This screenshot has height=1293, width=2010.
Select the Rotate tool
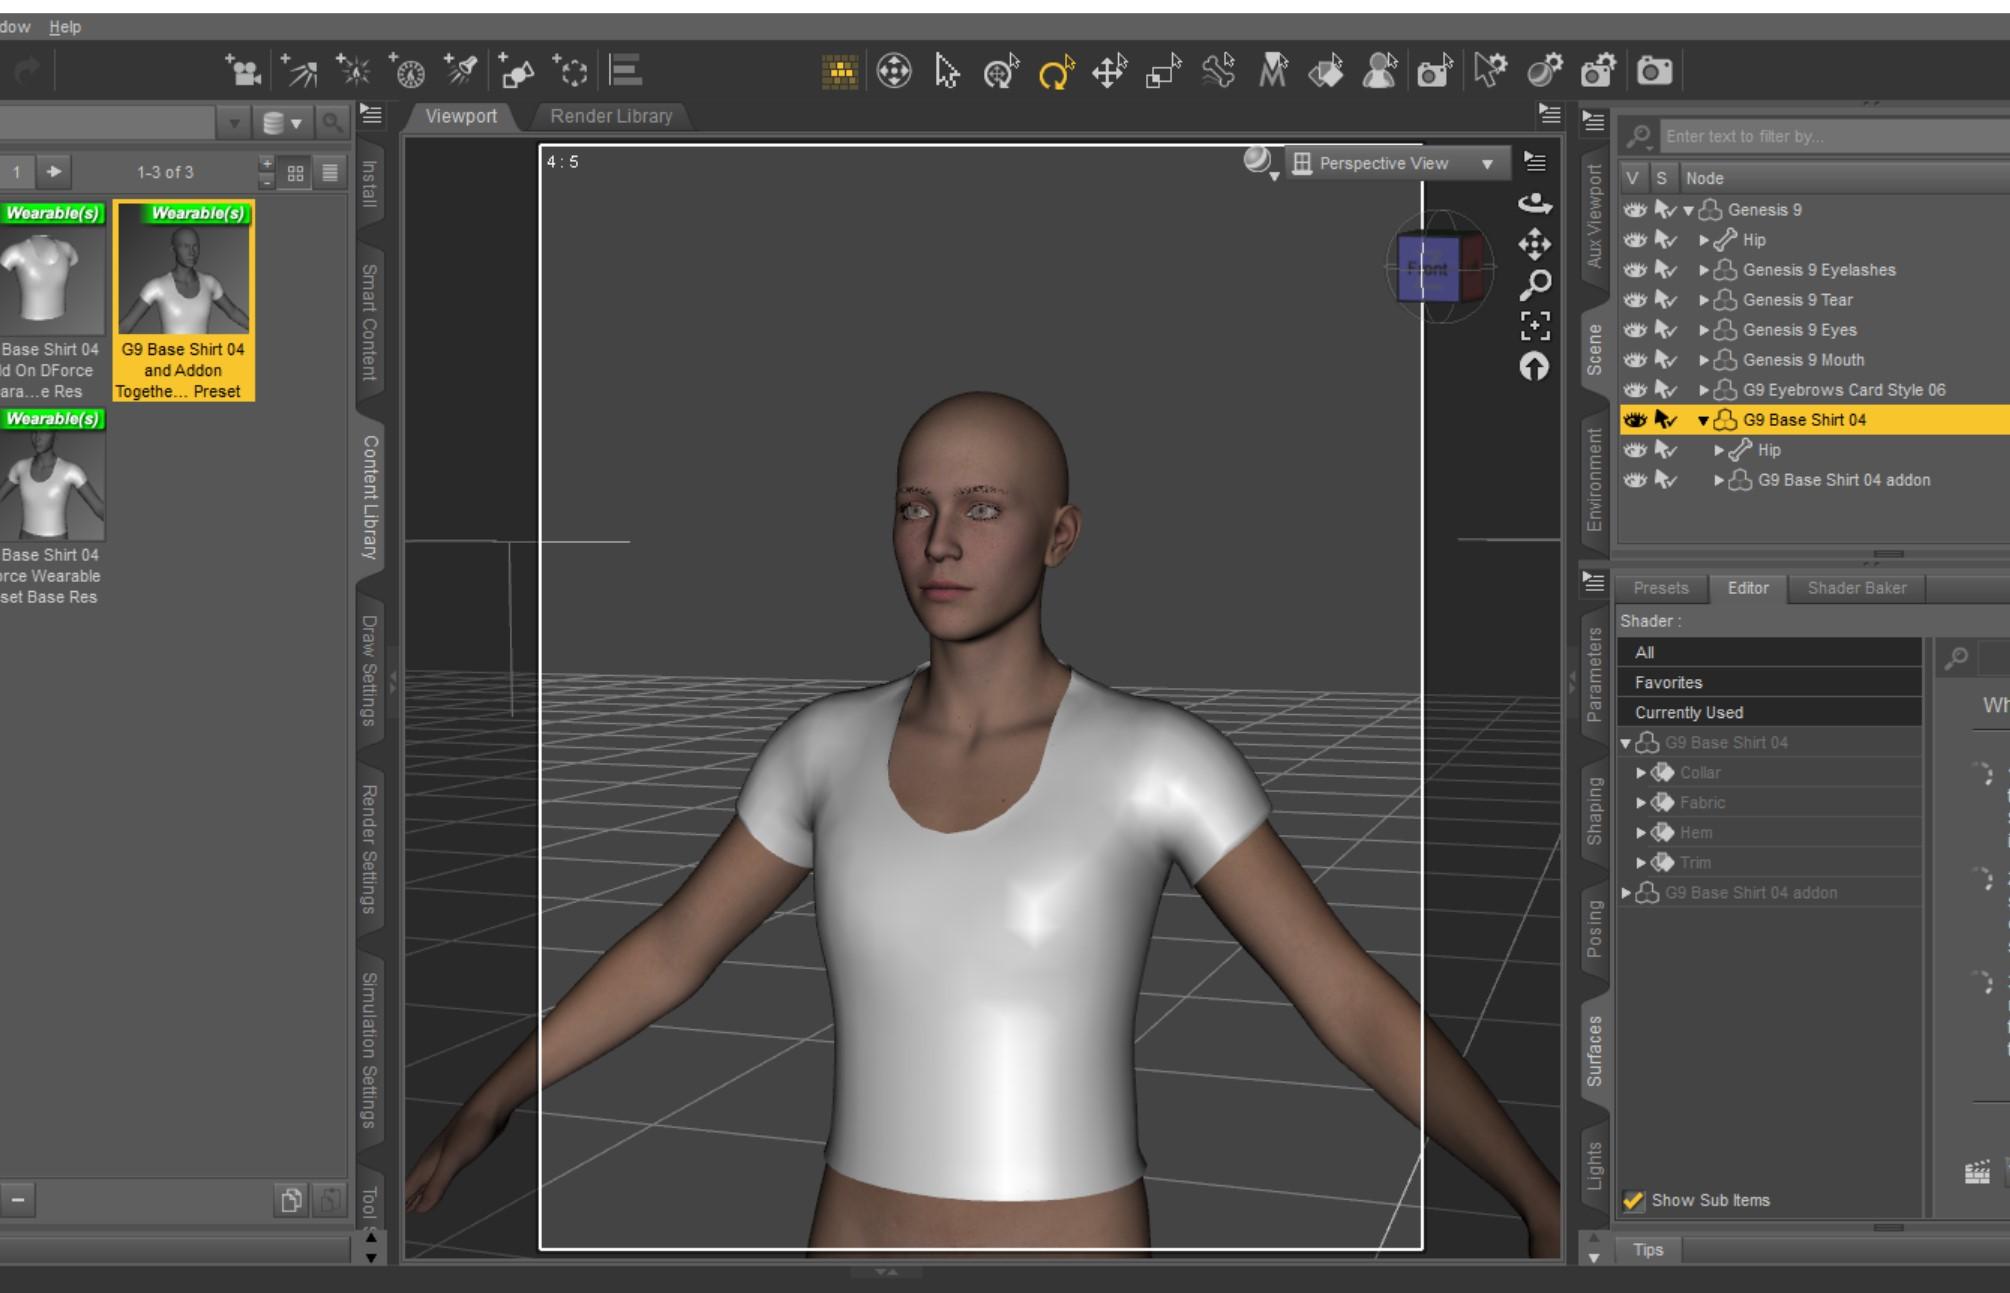[x=1055, y=72]
